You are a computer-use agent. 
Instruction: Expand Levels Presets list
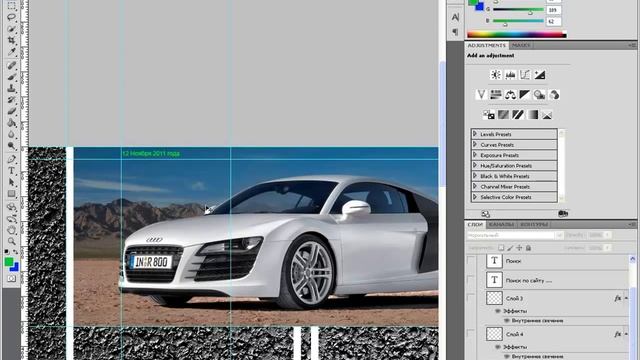click(x=475, y=134)
